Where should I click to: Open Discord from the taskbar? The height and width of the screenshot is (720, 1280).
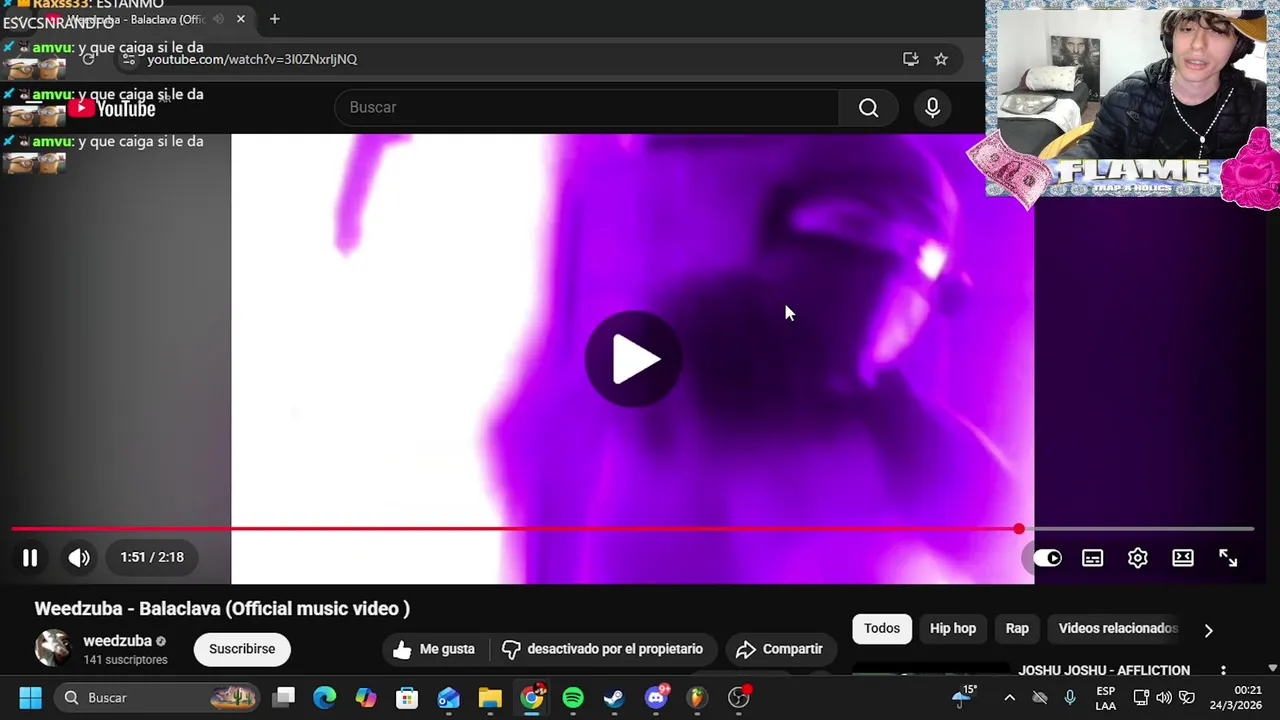pyautogui.click(x=656, y=697)
